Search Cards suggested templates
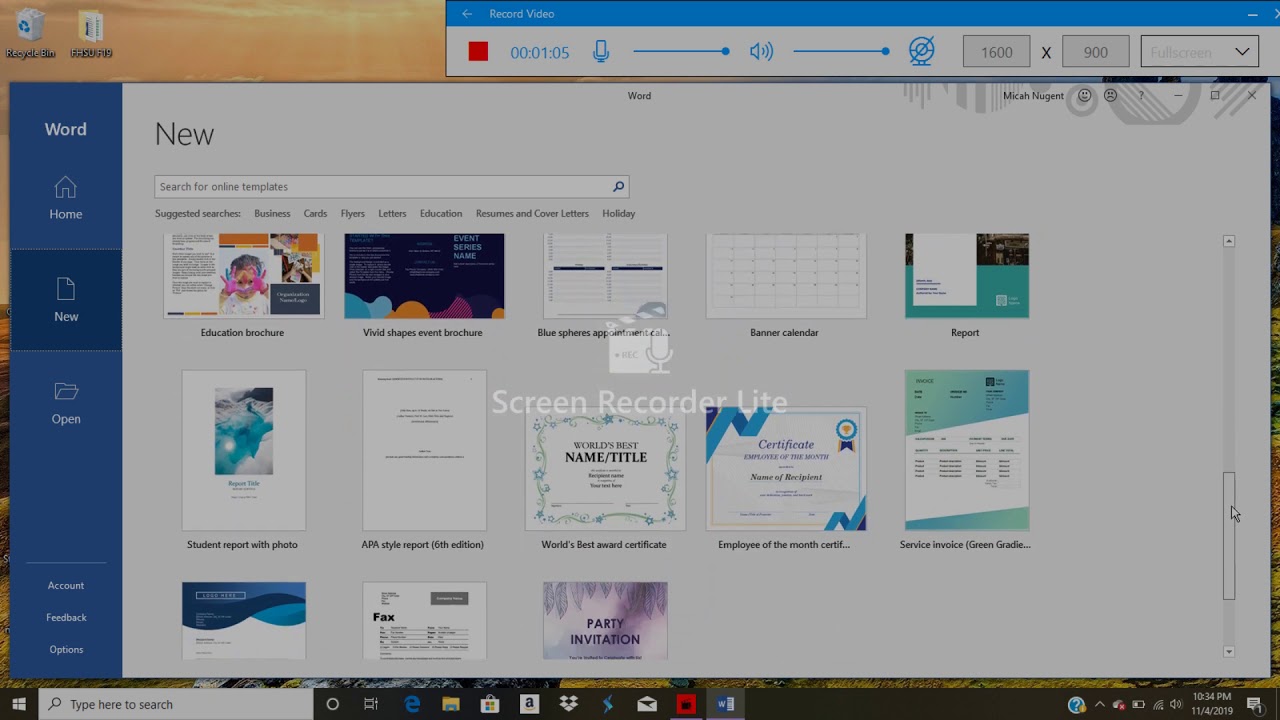The height and width of the screenshot is (720, 1280). [x=315, y=214]
